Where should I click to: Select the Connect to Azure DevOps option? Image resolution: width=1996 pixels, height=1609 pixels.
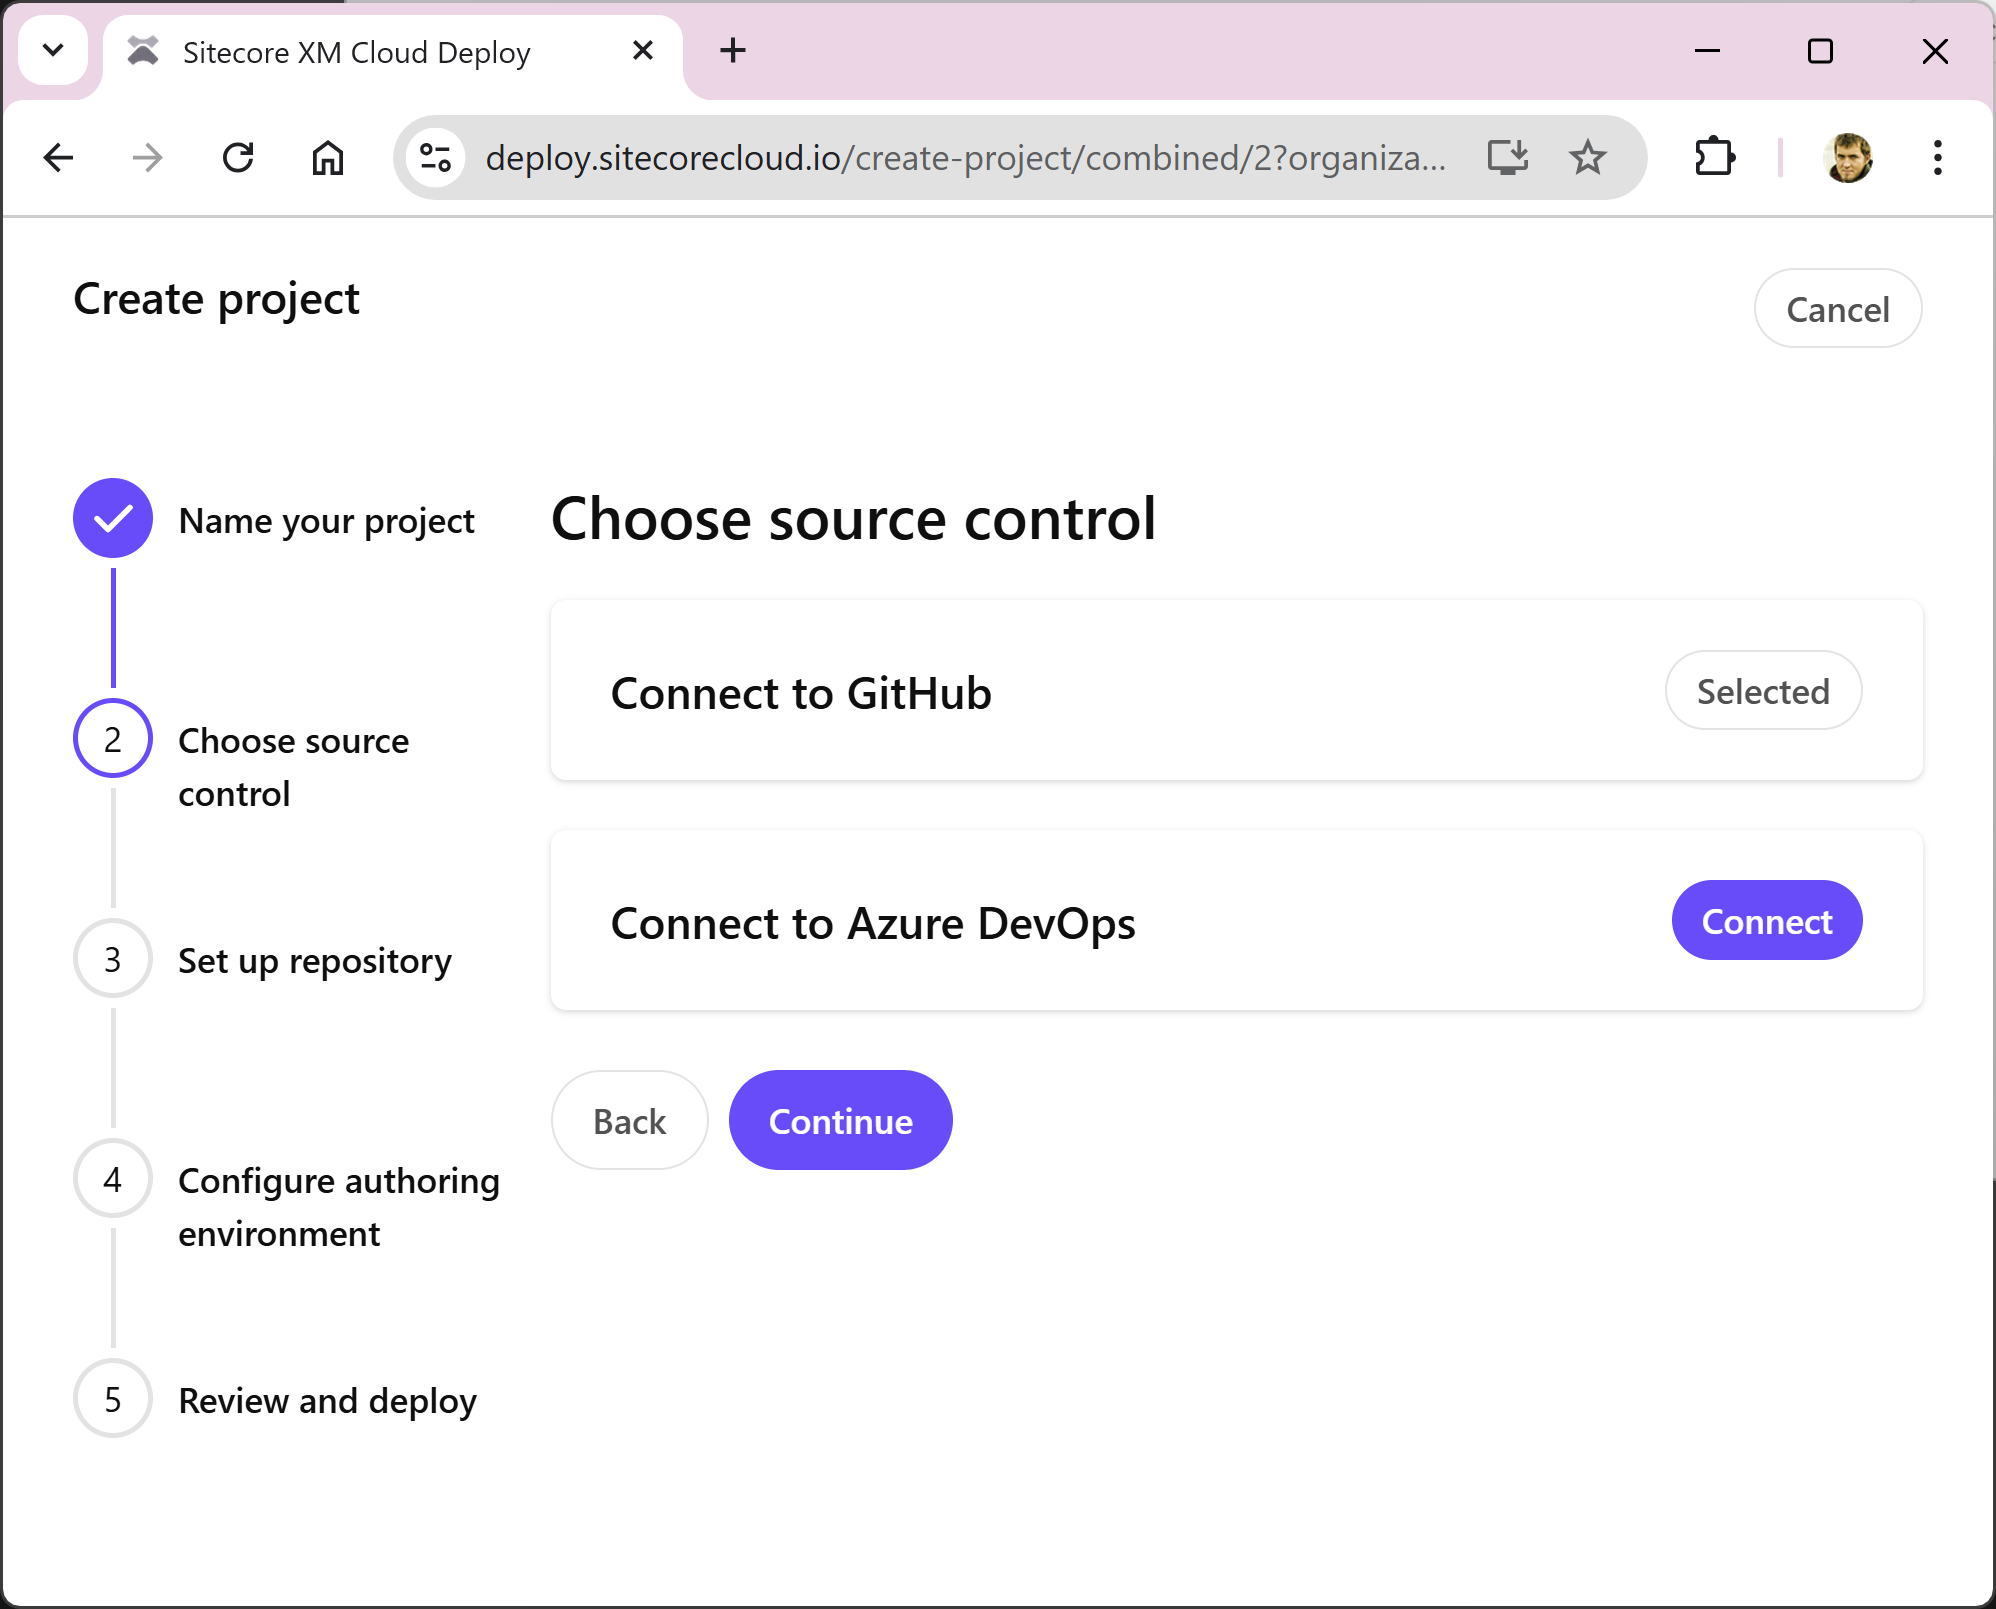pyautogui.click(x=1765, y=921)
